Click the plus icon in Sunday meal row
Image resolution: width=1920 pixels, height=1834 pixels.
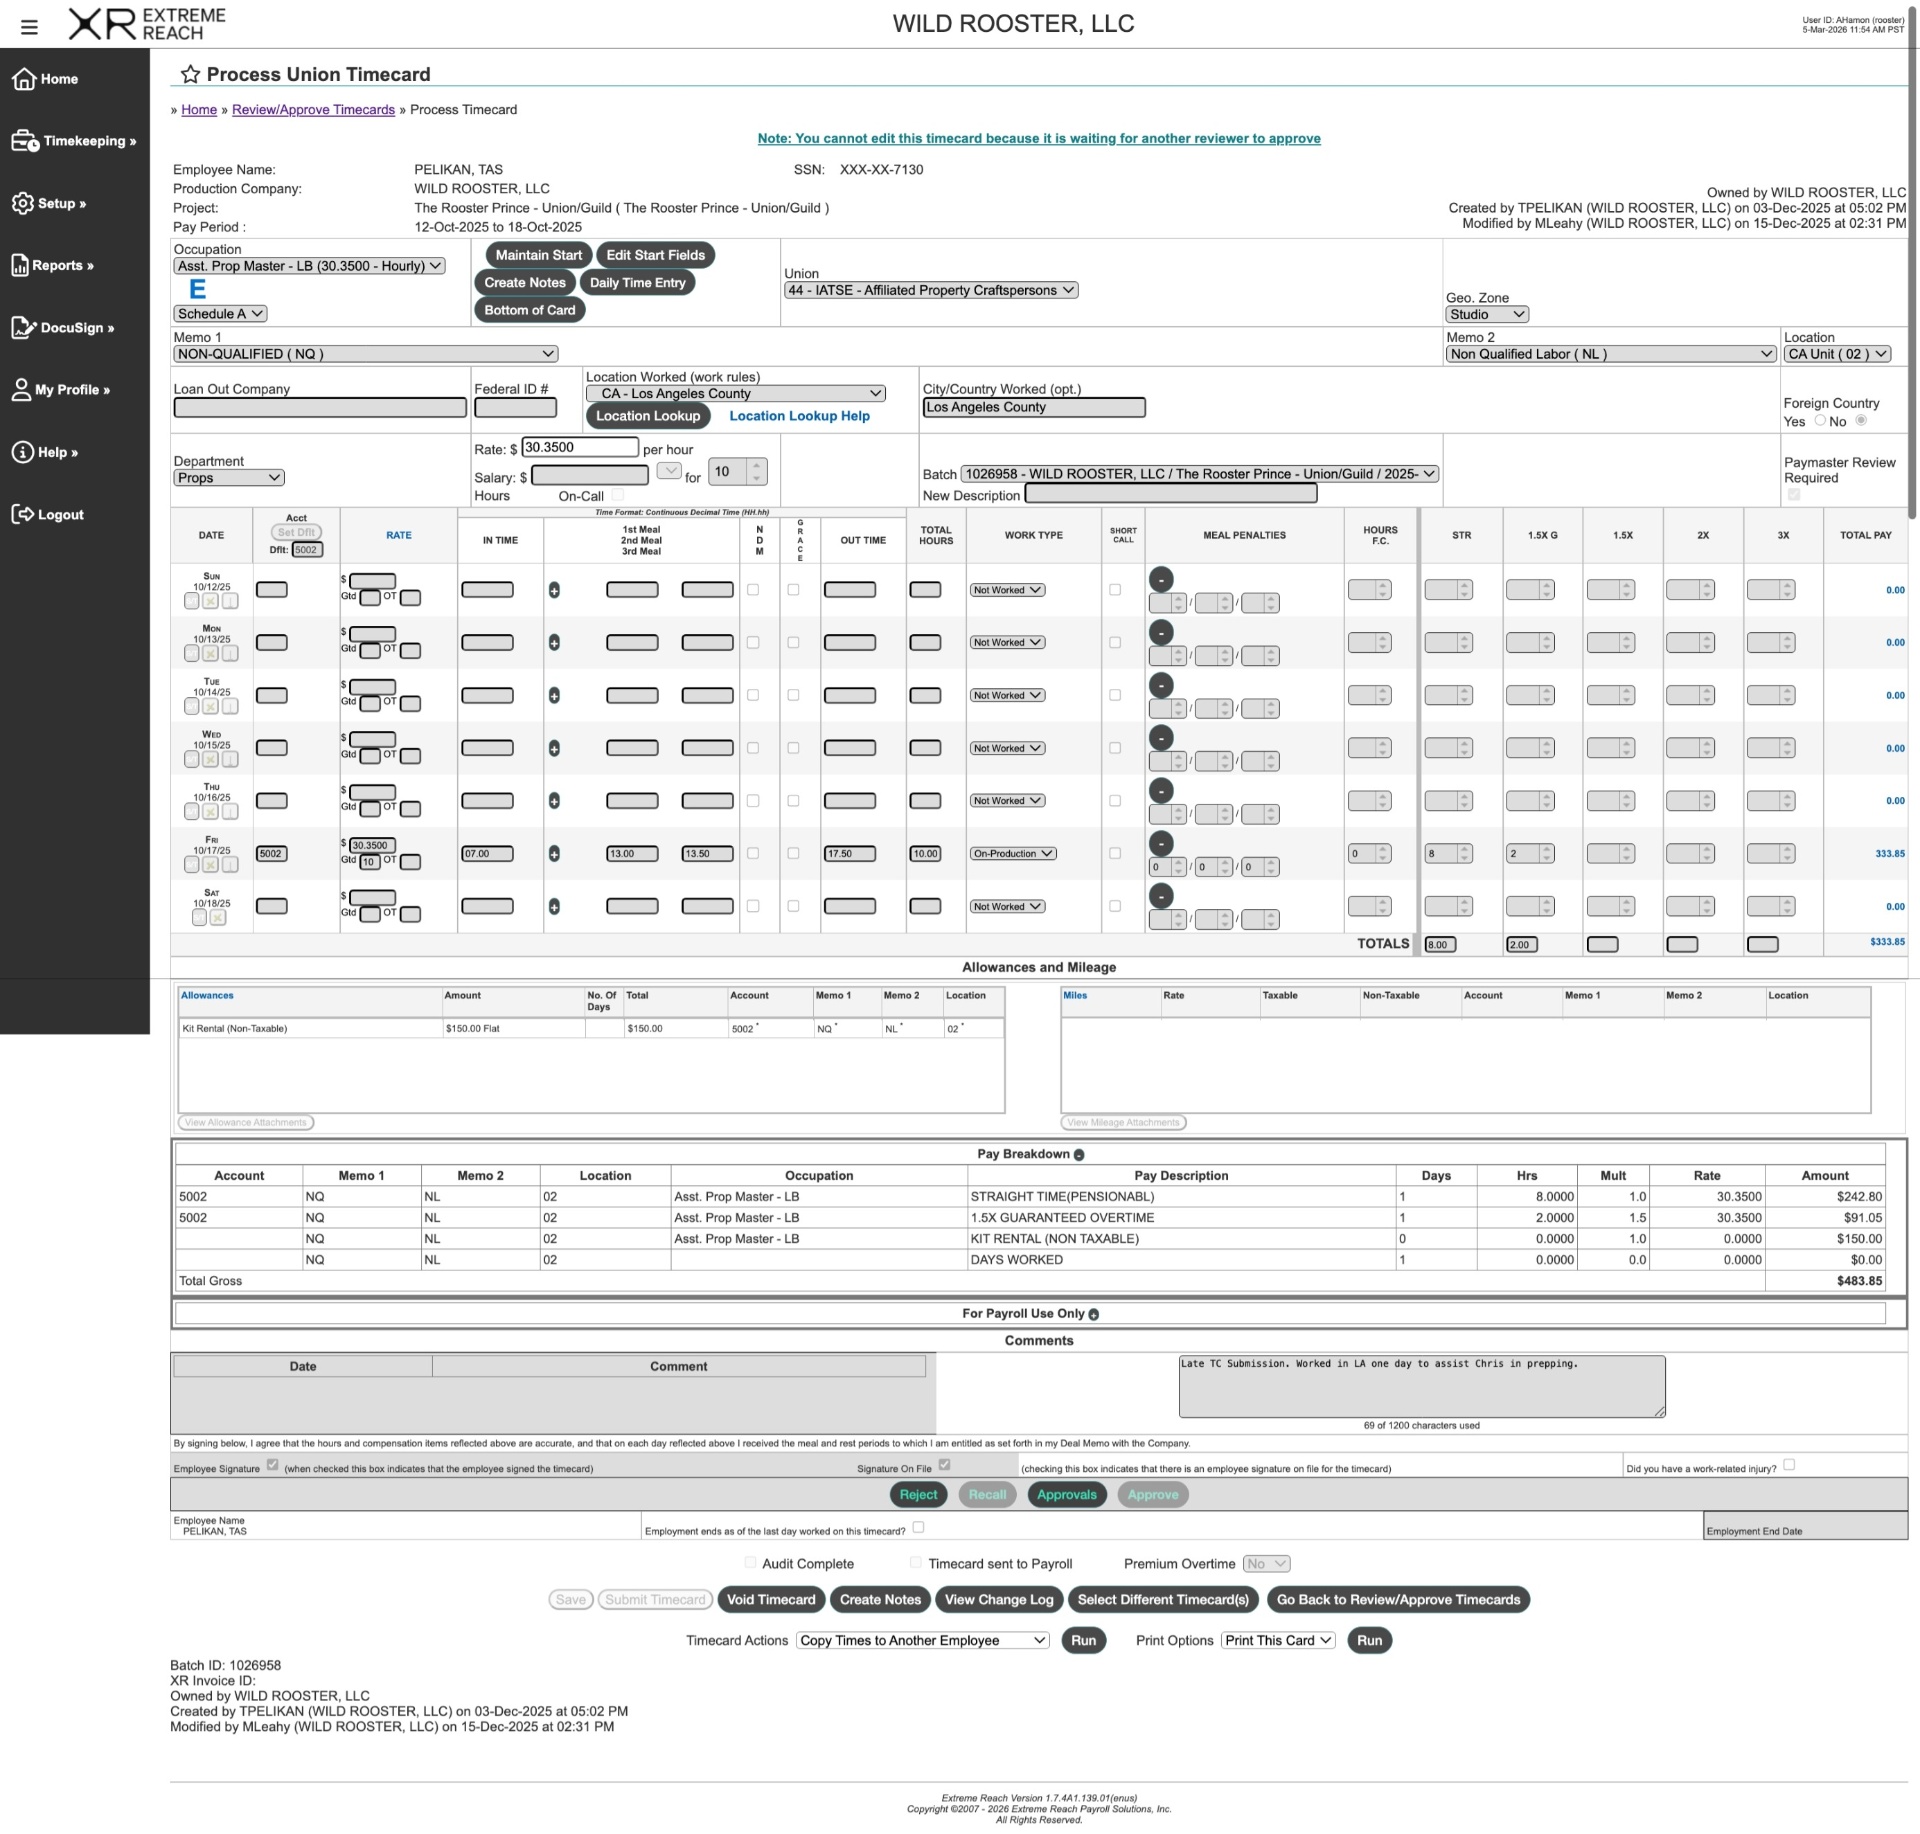(x=554, y=590)
